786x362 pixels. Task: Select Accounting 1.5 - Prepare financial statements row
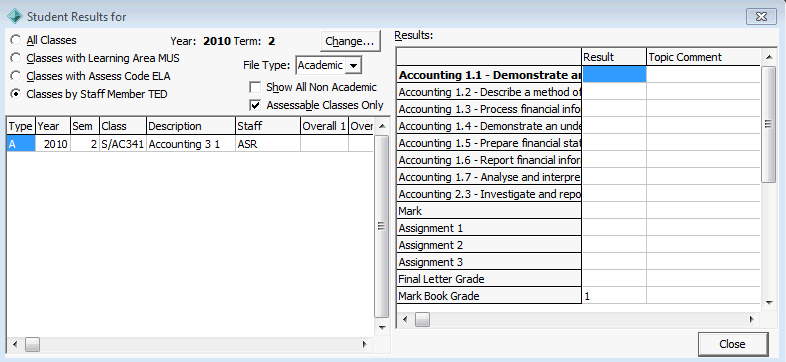(x=489, y=143)
